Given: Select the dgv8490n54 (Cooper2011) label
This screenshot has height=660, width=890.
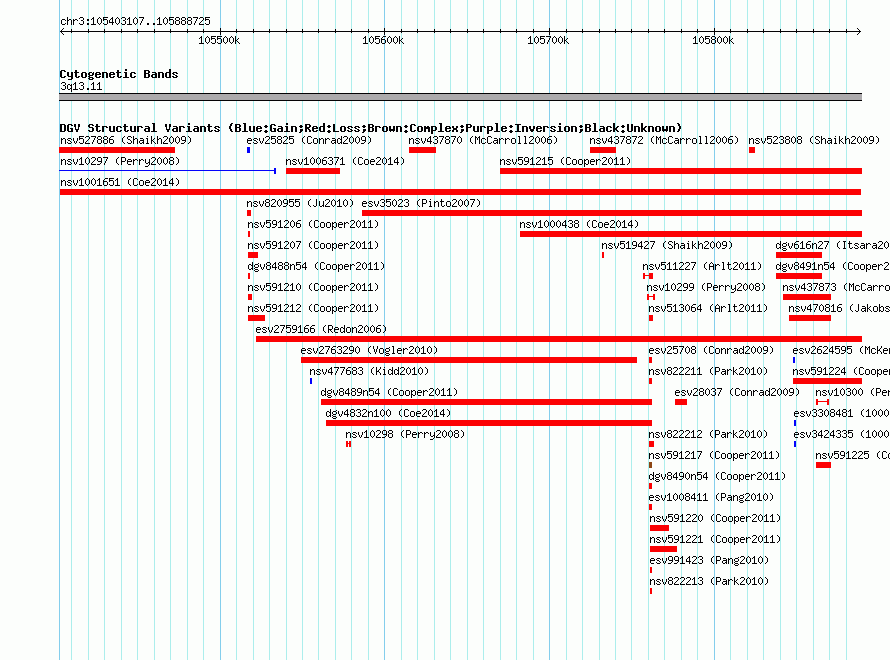Looking at the screenshot, I should [x=717, y=476].
